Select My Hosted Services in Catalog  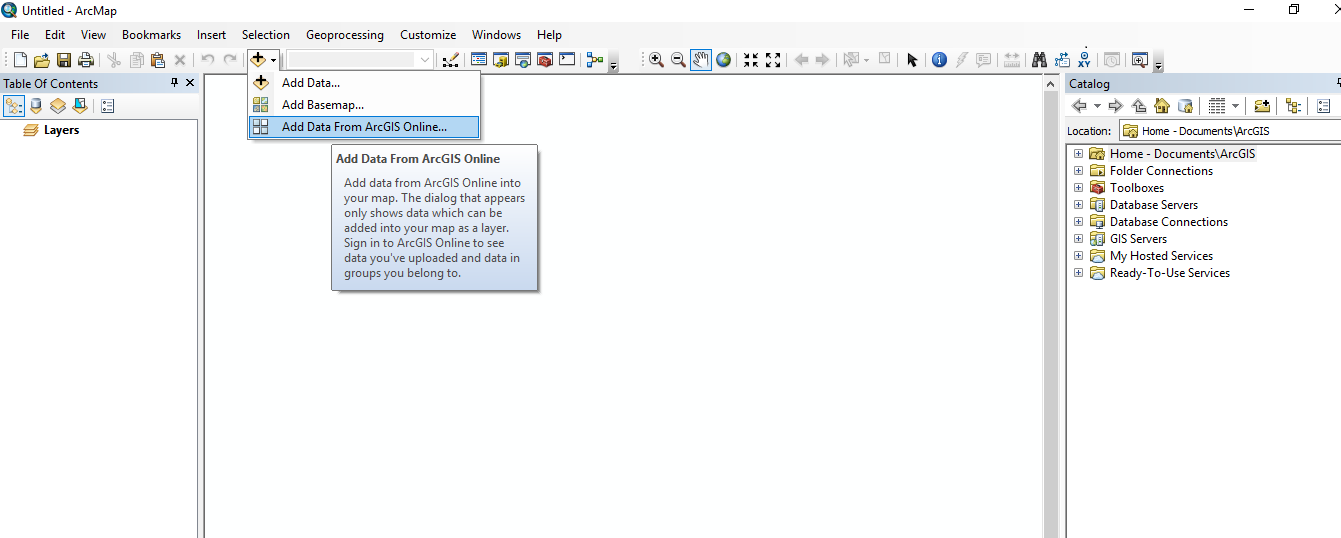1161,256
